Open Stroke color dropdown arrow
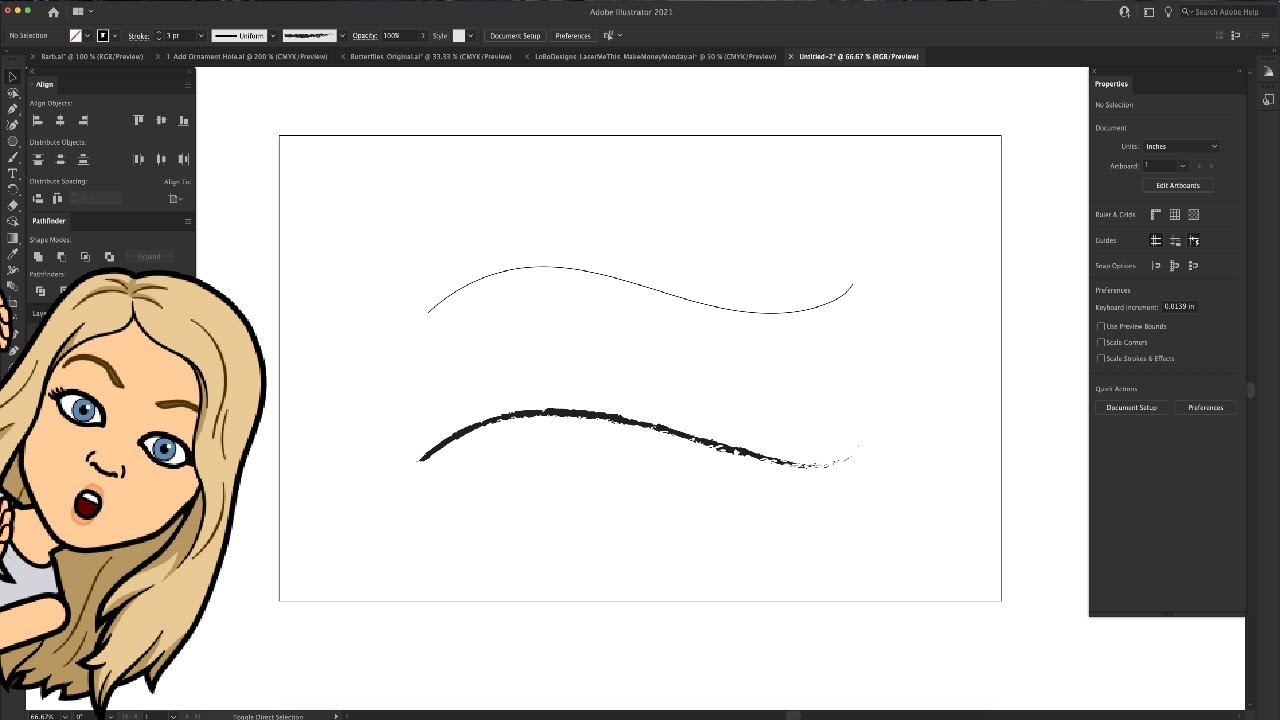This screenshot has height=720, width=1280. click(x=114, y=36)
